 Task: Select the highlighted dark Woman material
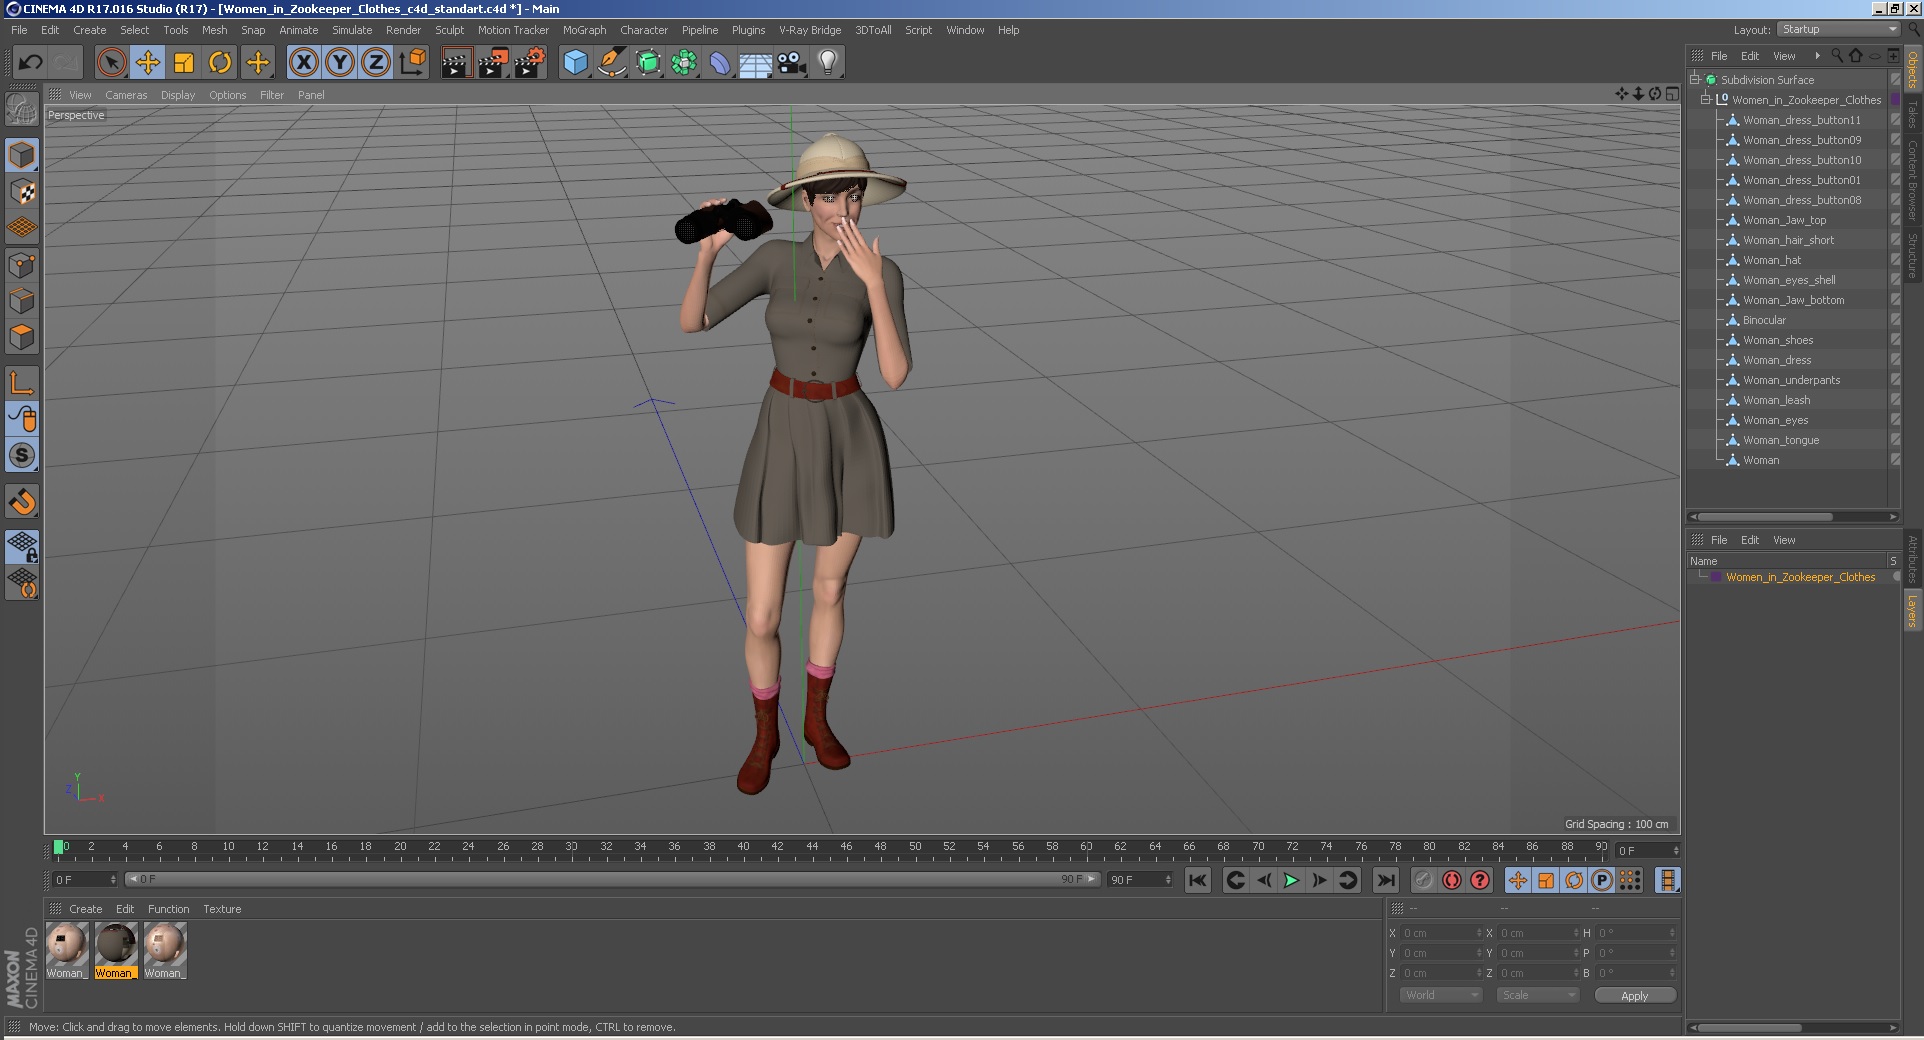[x=116, y=950]
